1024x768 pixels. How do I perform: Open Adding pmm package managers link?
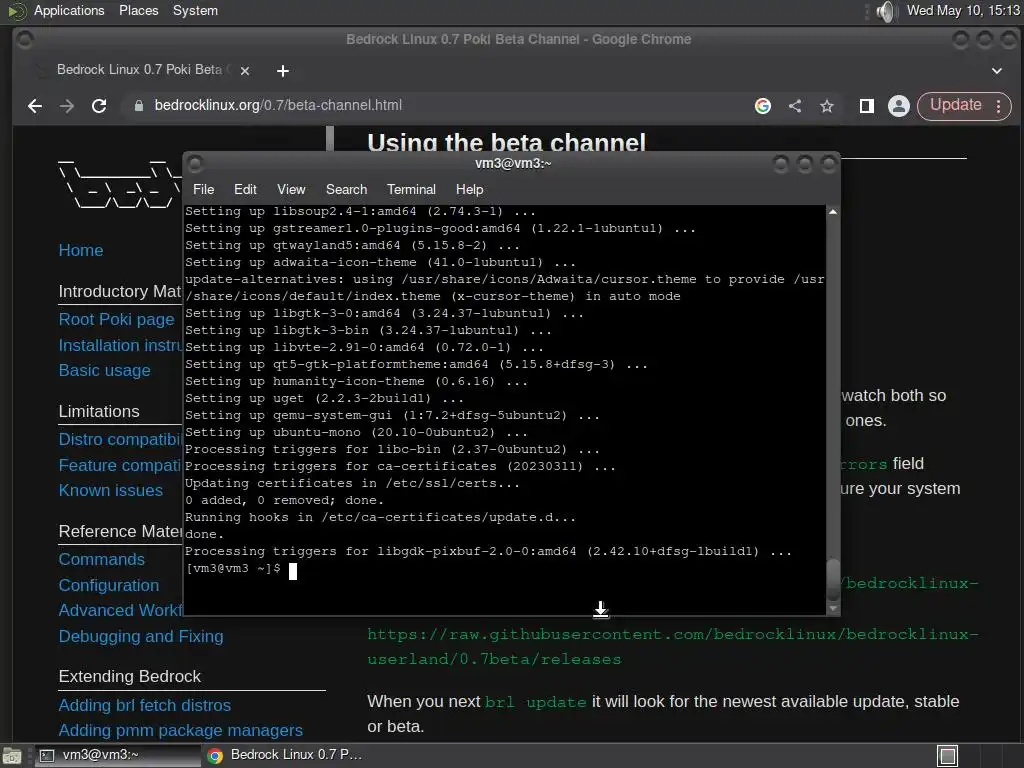pyautogui.click(x=180, y=730)
